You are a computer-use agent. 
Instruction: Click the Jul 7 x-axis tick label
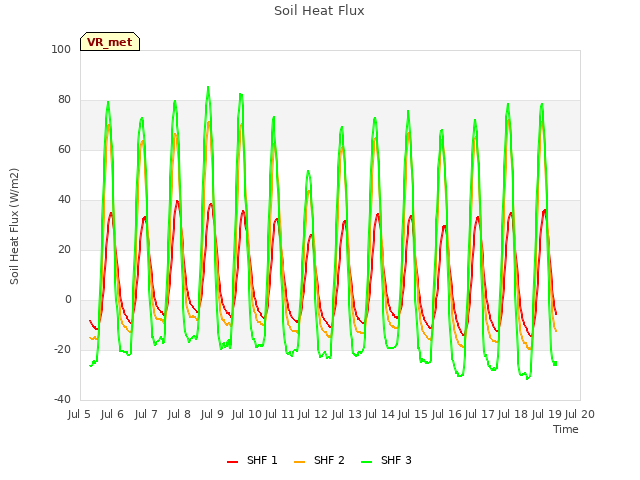point(146,414)
